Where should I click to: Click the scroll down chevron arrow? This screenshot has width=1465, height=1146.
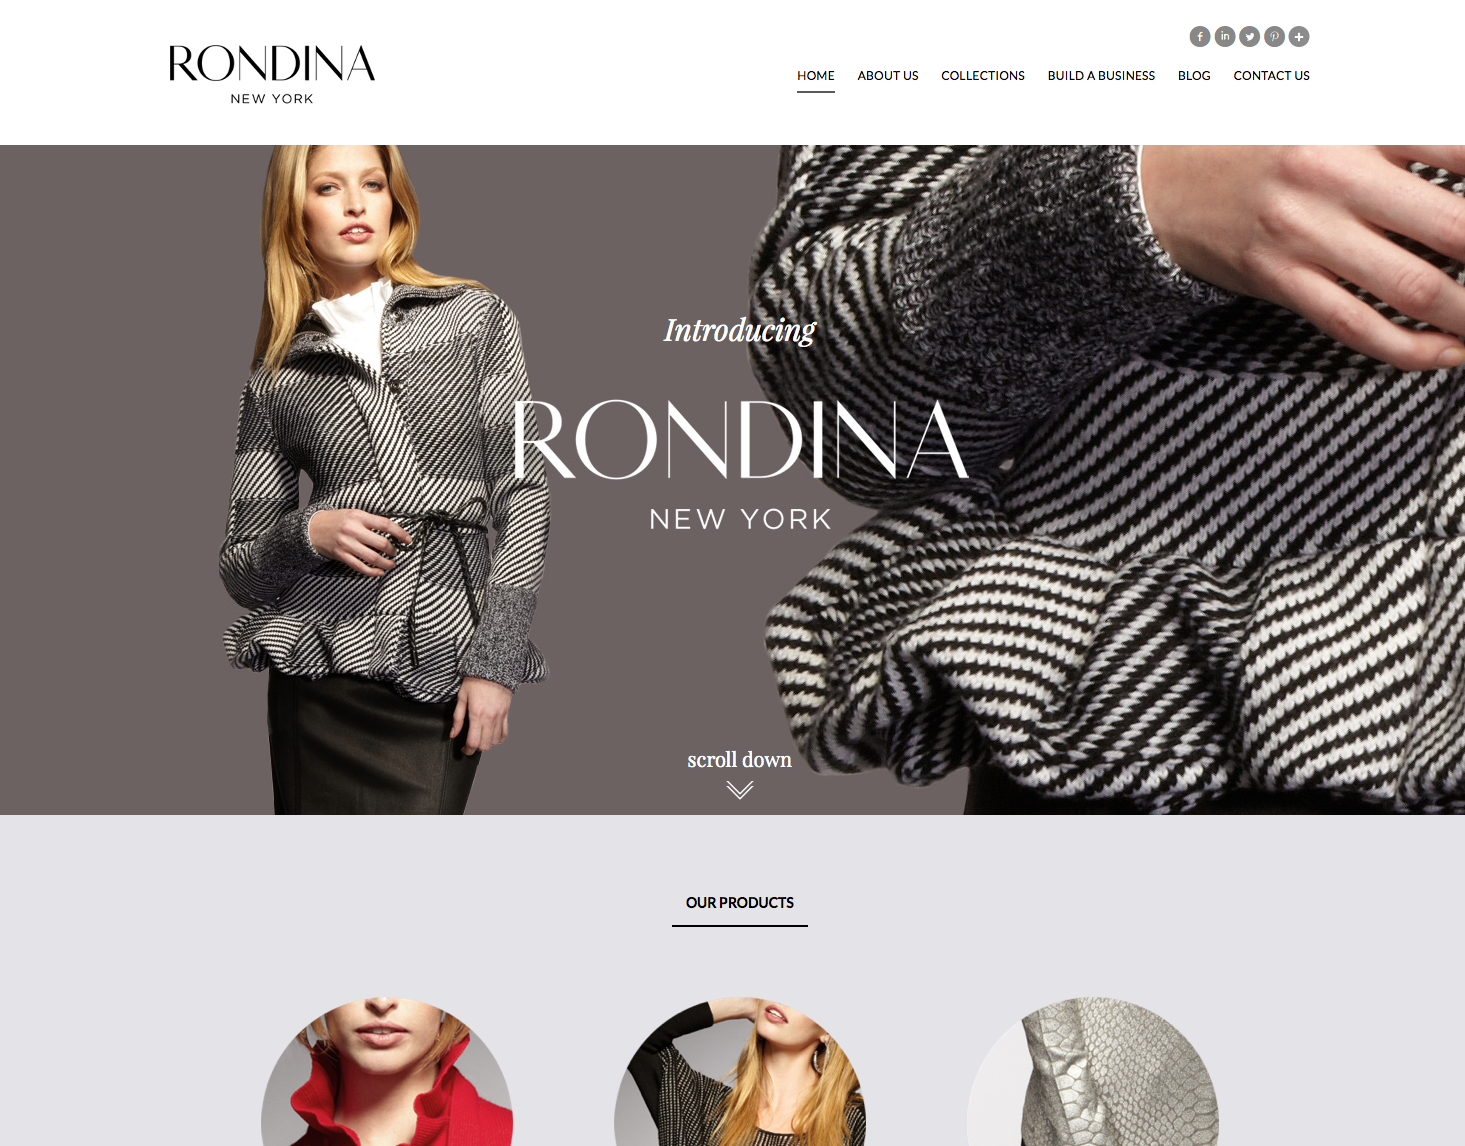pos(740,790)
